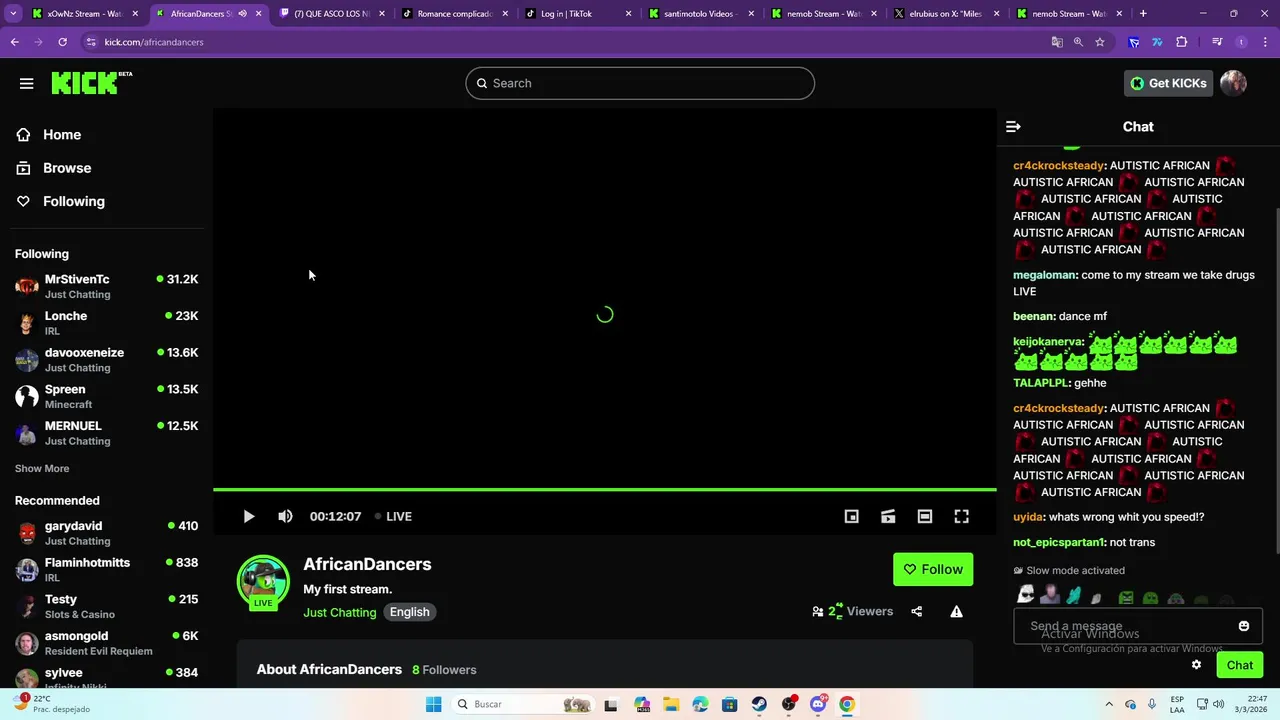Open Testy Slots & Casino channel
Image resolution: width=1280 pixels, height=720 pixels.
(x=106, y=606)
